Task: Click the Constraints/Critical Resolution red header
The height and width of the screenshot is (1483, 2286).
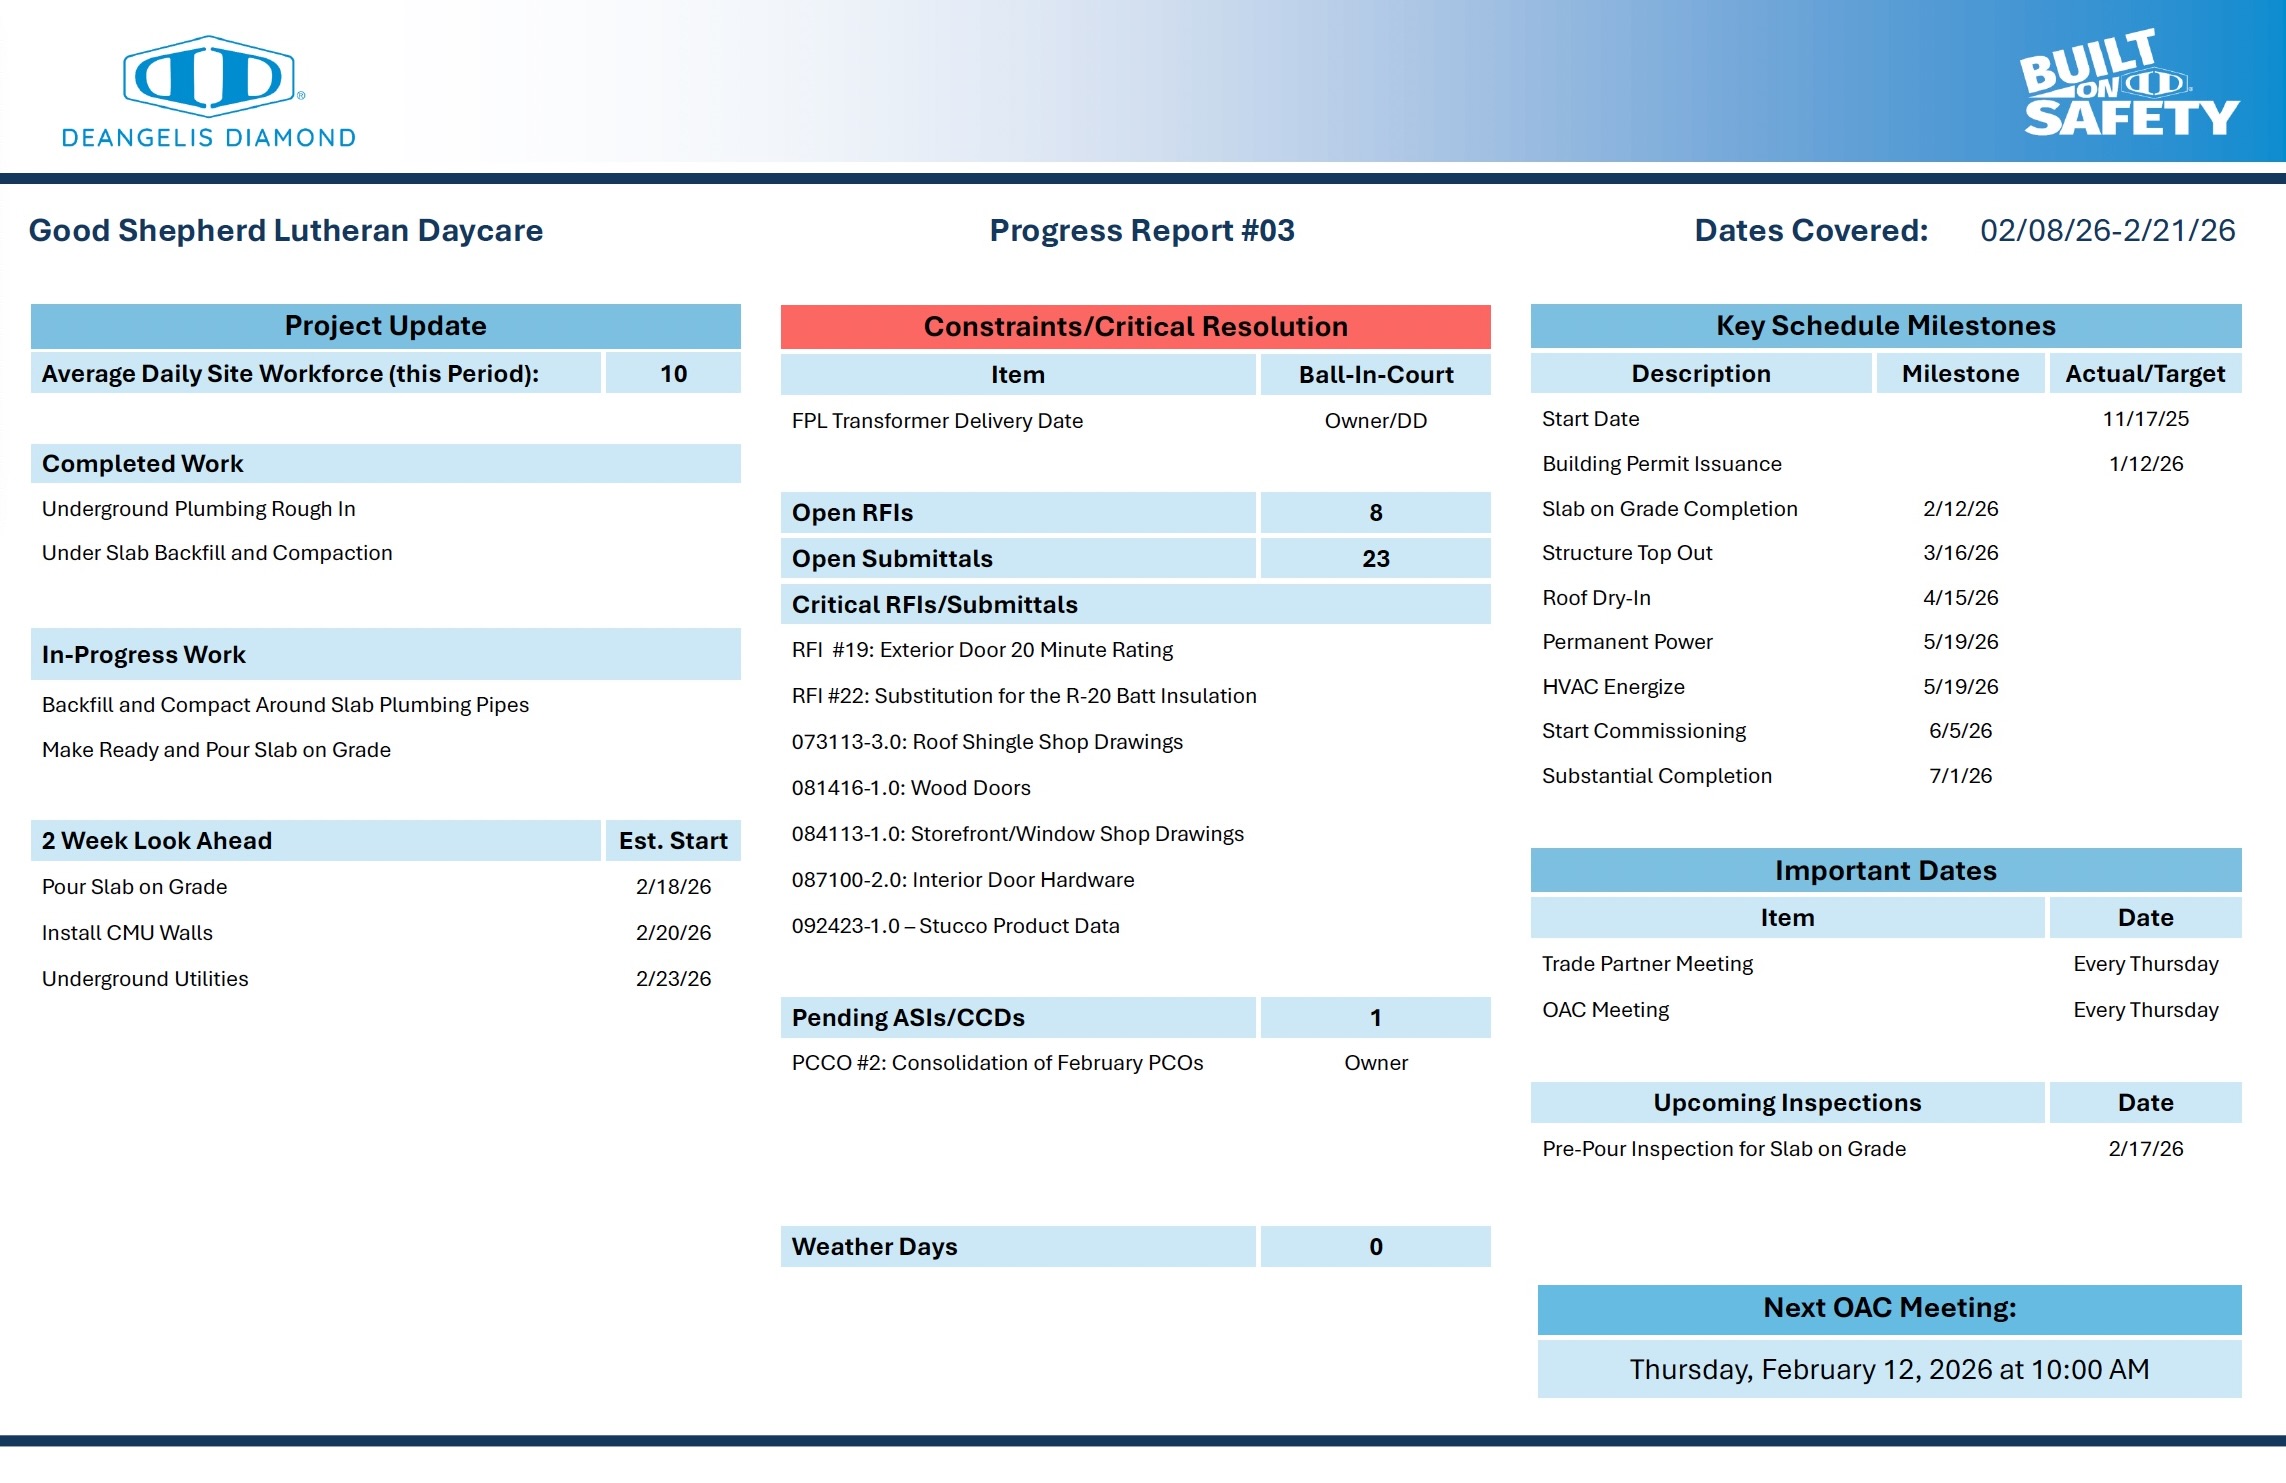Action: [1135, 327]
